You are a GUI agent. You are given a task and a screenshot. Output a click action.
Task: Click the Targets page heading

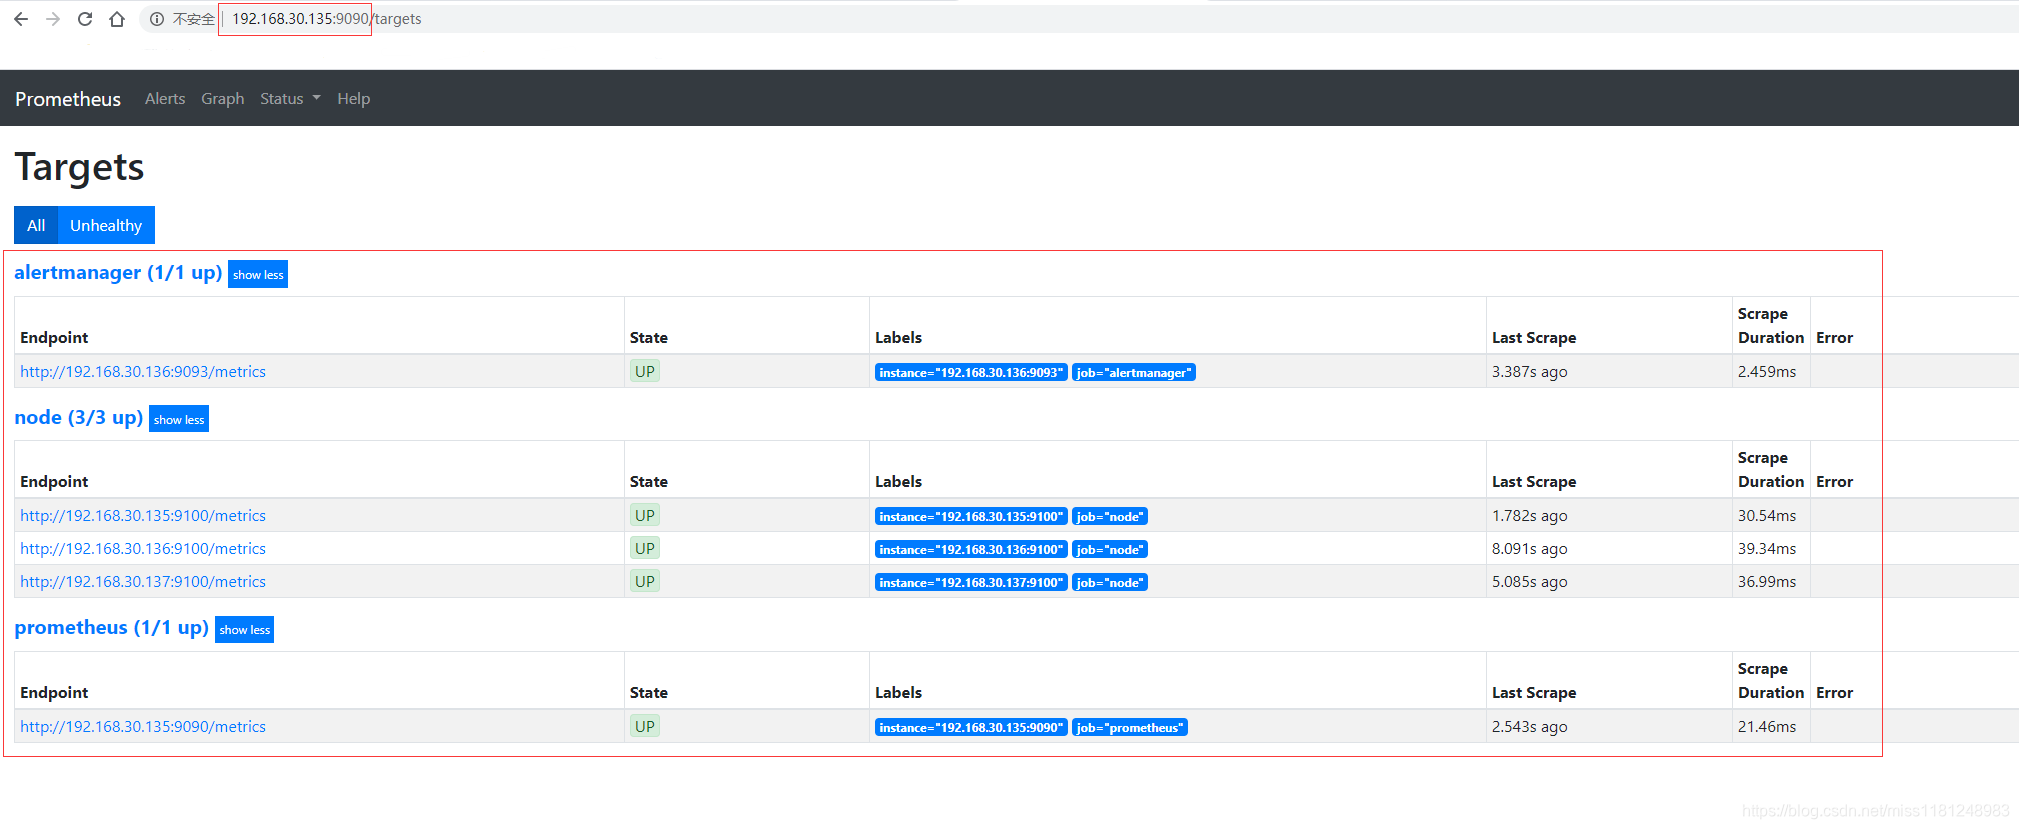point(79,167)
